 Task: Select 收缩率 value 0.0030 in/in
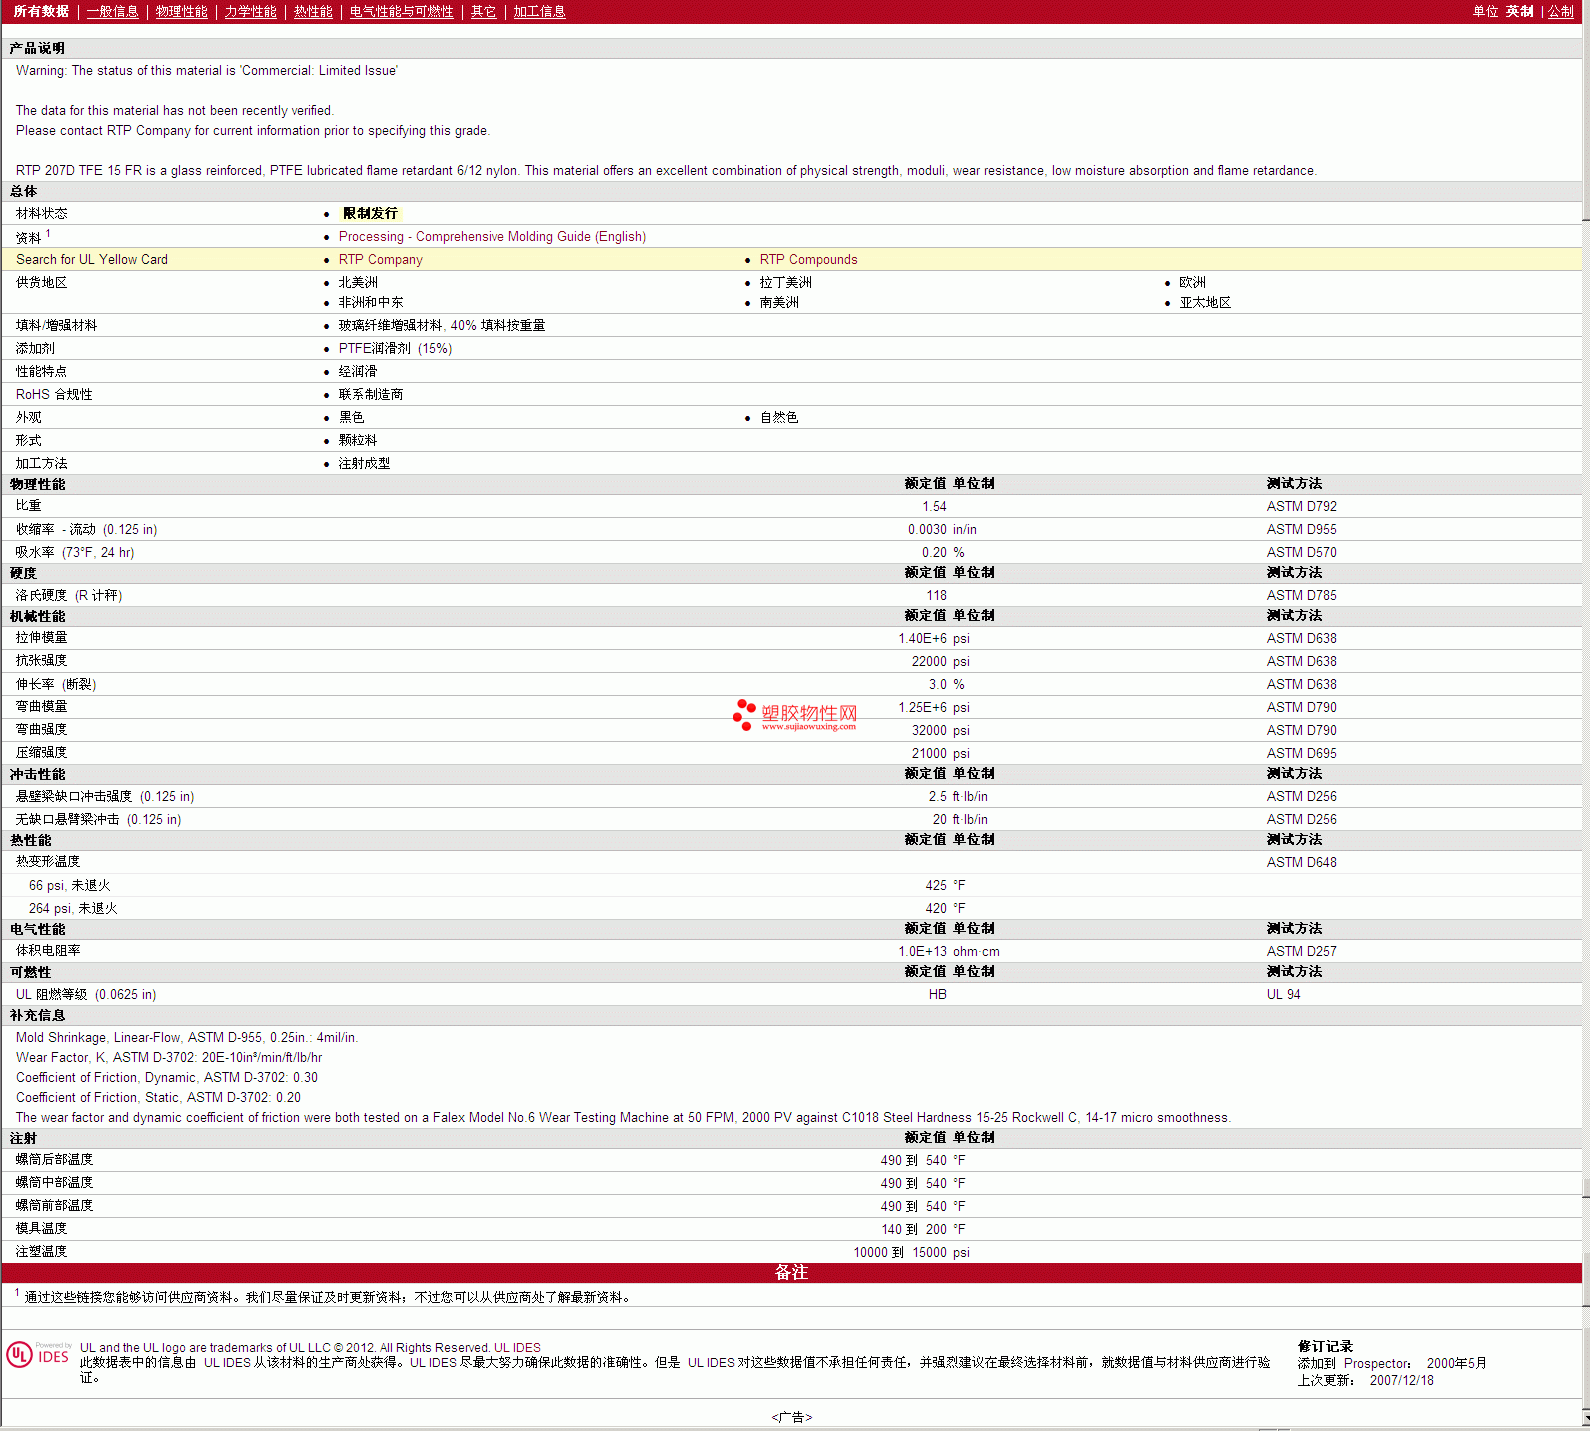[942, 529]
